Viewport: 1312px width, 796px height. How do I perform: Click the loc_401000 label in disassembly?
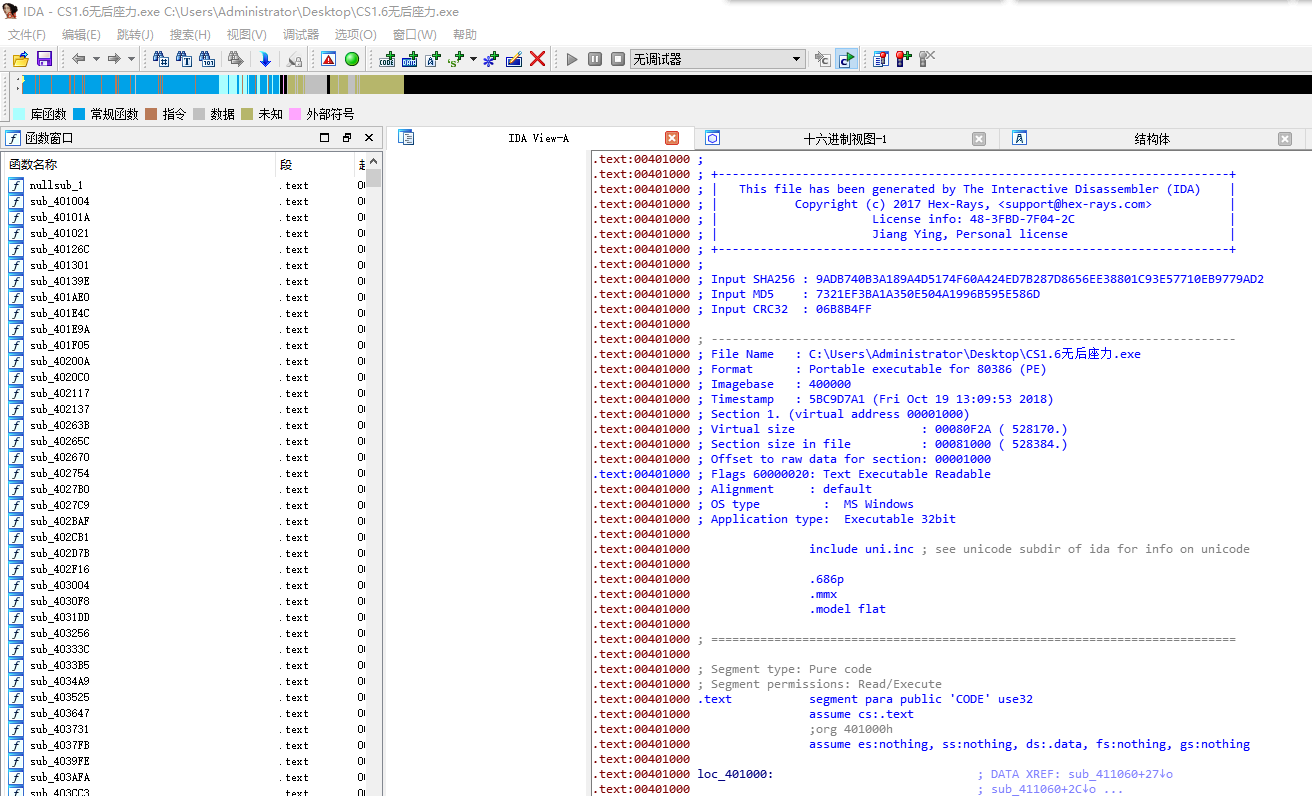point(735,774)
